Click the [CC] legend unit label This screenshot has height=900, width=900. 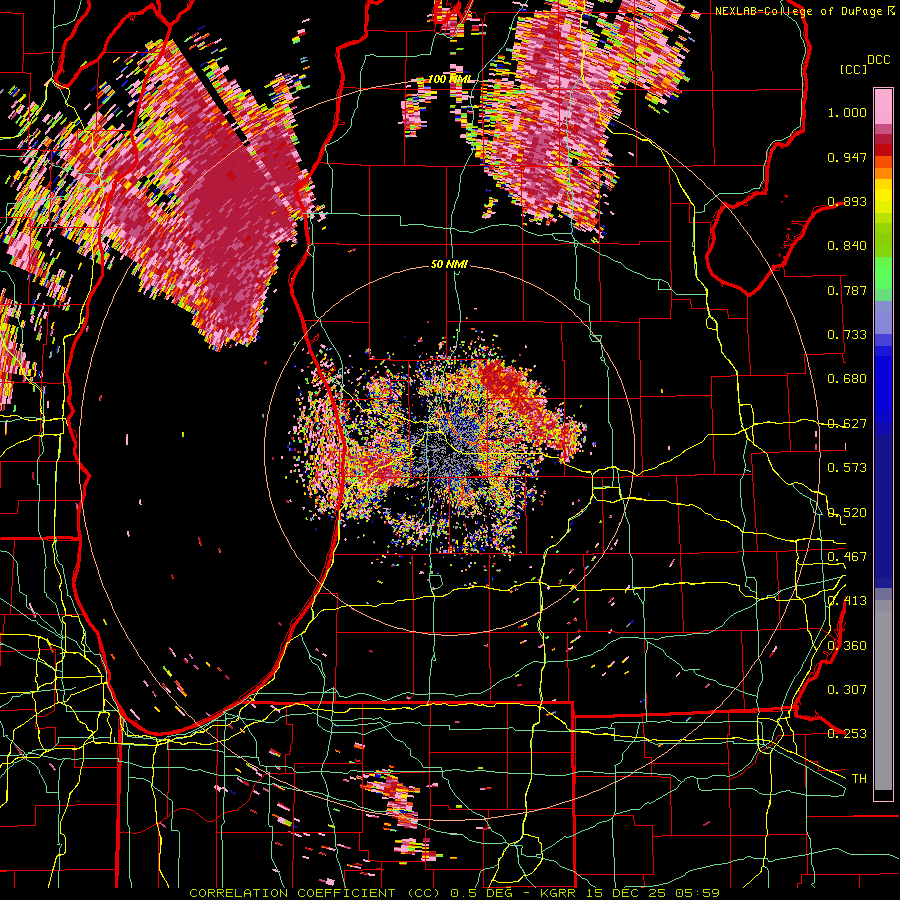pos(853,69)
